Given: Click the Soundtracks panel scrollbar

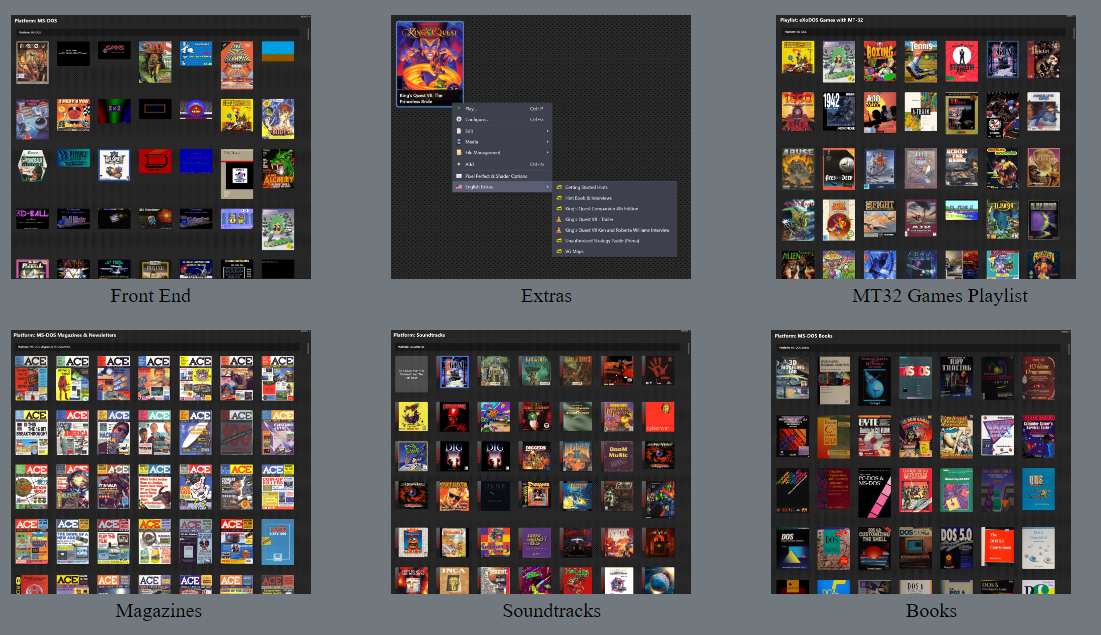Looking at the screenshot, I should click(688, 348).
